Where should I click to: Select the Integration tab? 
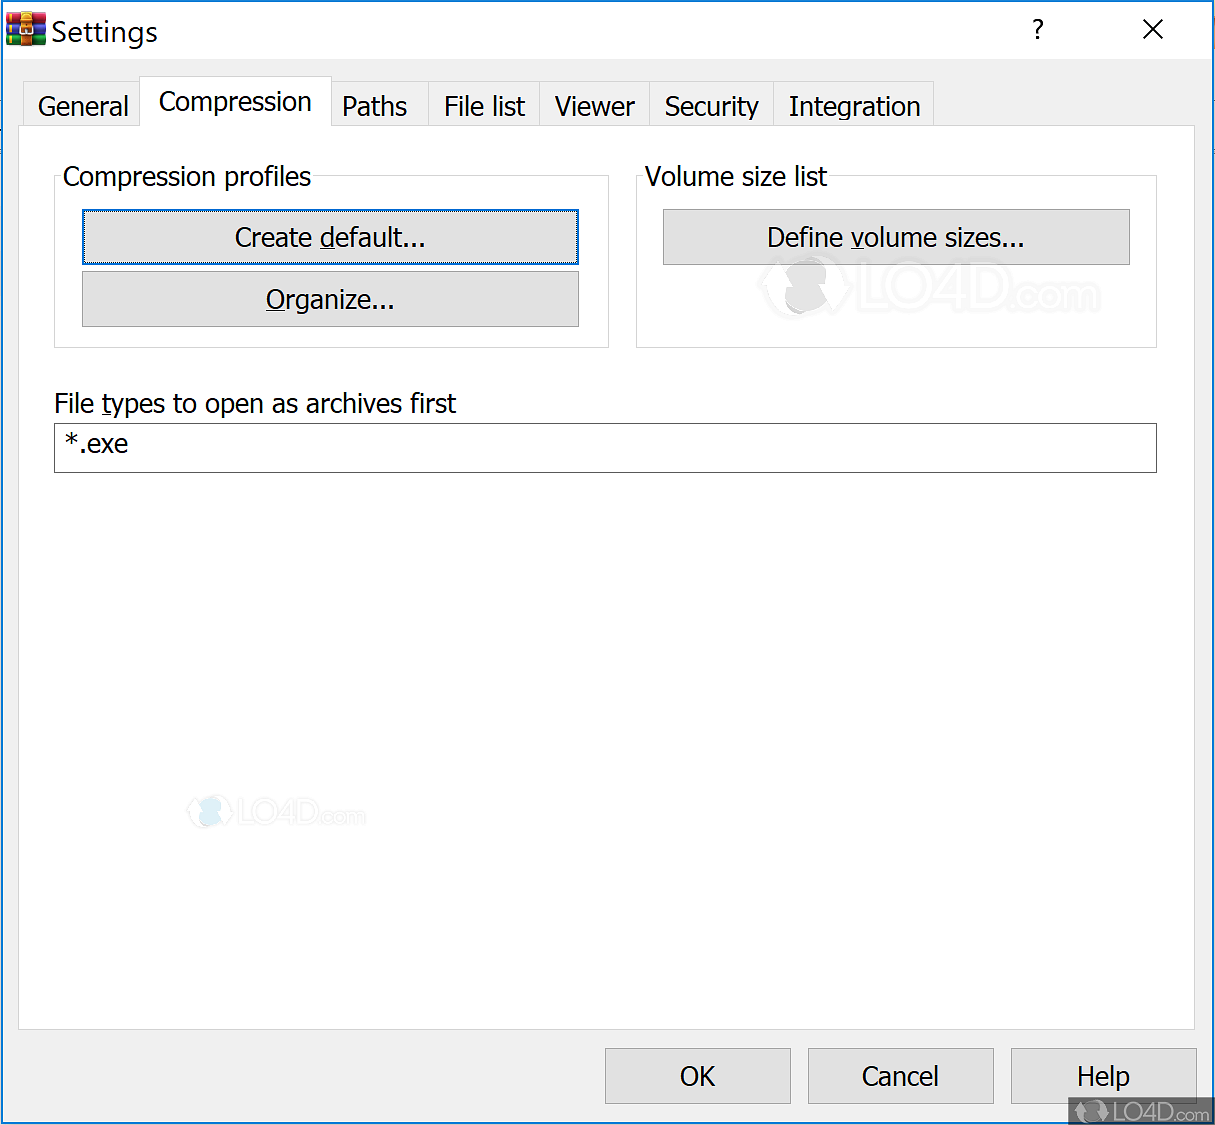(854, 104)
